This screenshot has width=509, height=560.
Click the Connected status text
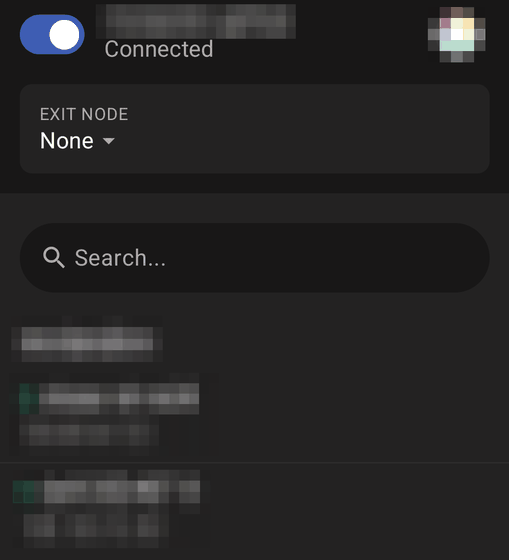click(x=159, y=49)
